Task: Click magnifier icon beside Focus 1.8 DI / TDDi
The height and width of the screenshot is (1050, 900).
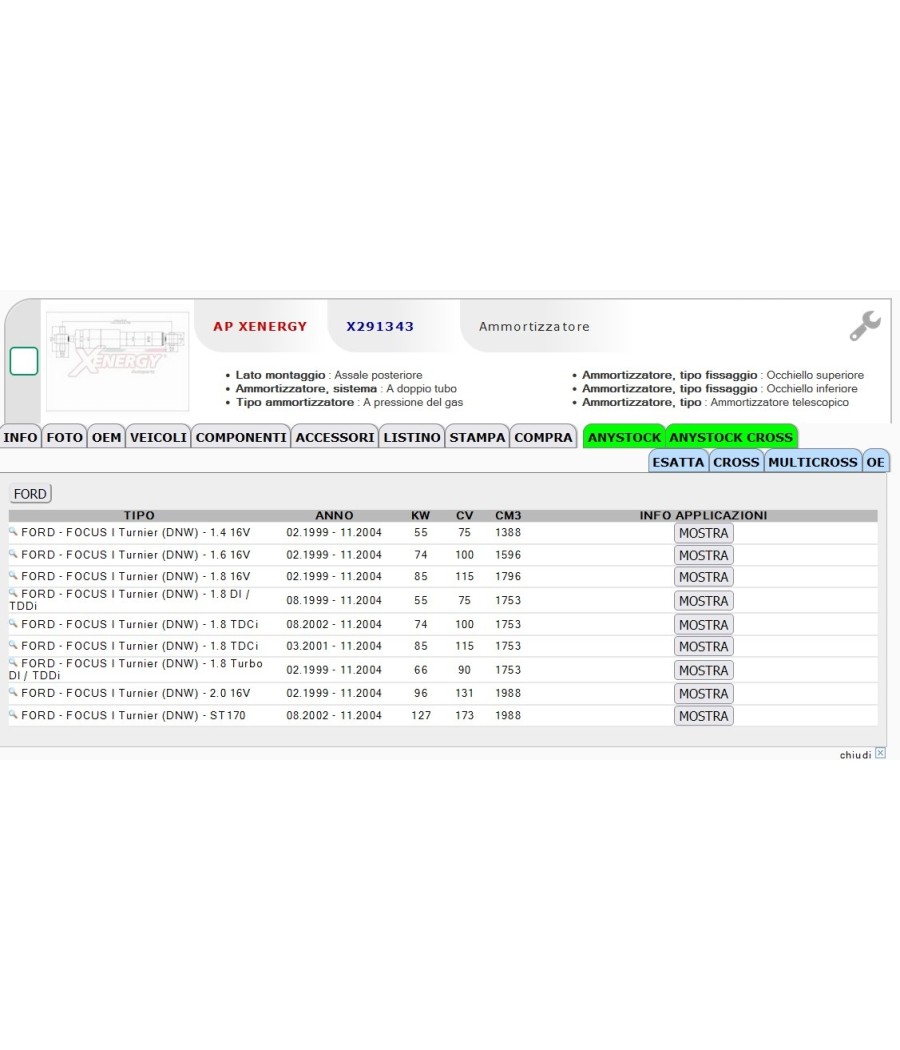Action: [13, 593]
